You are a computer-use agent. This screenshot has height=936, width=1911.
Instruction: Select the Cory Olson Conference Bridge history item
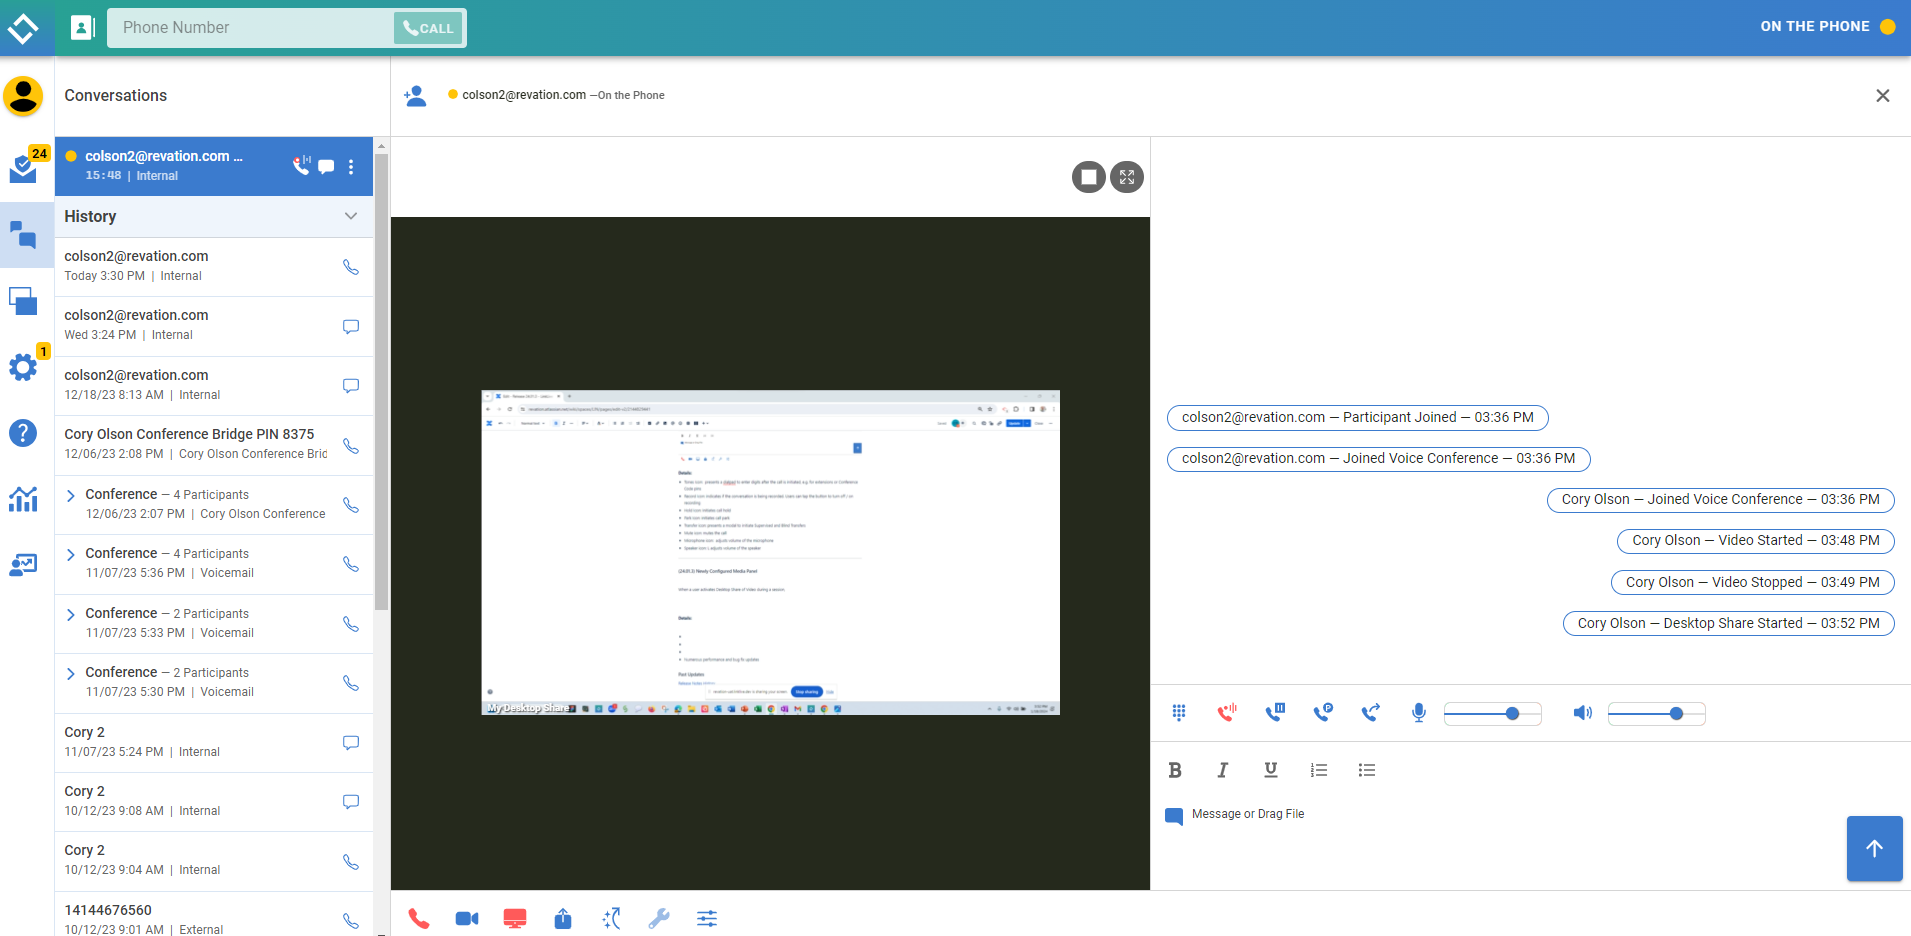point(196,444)
